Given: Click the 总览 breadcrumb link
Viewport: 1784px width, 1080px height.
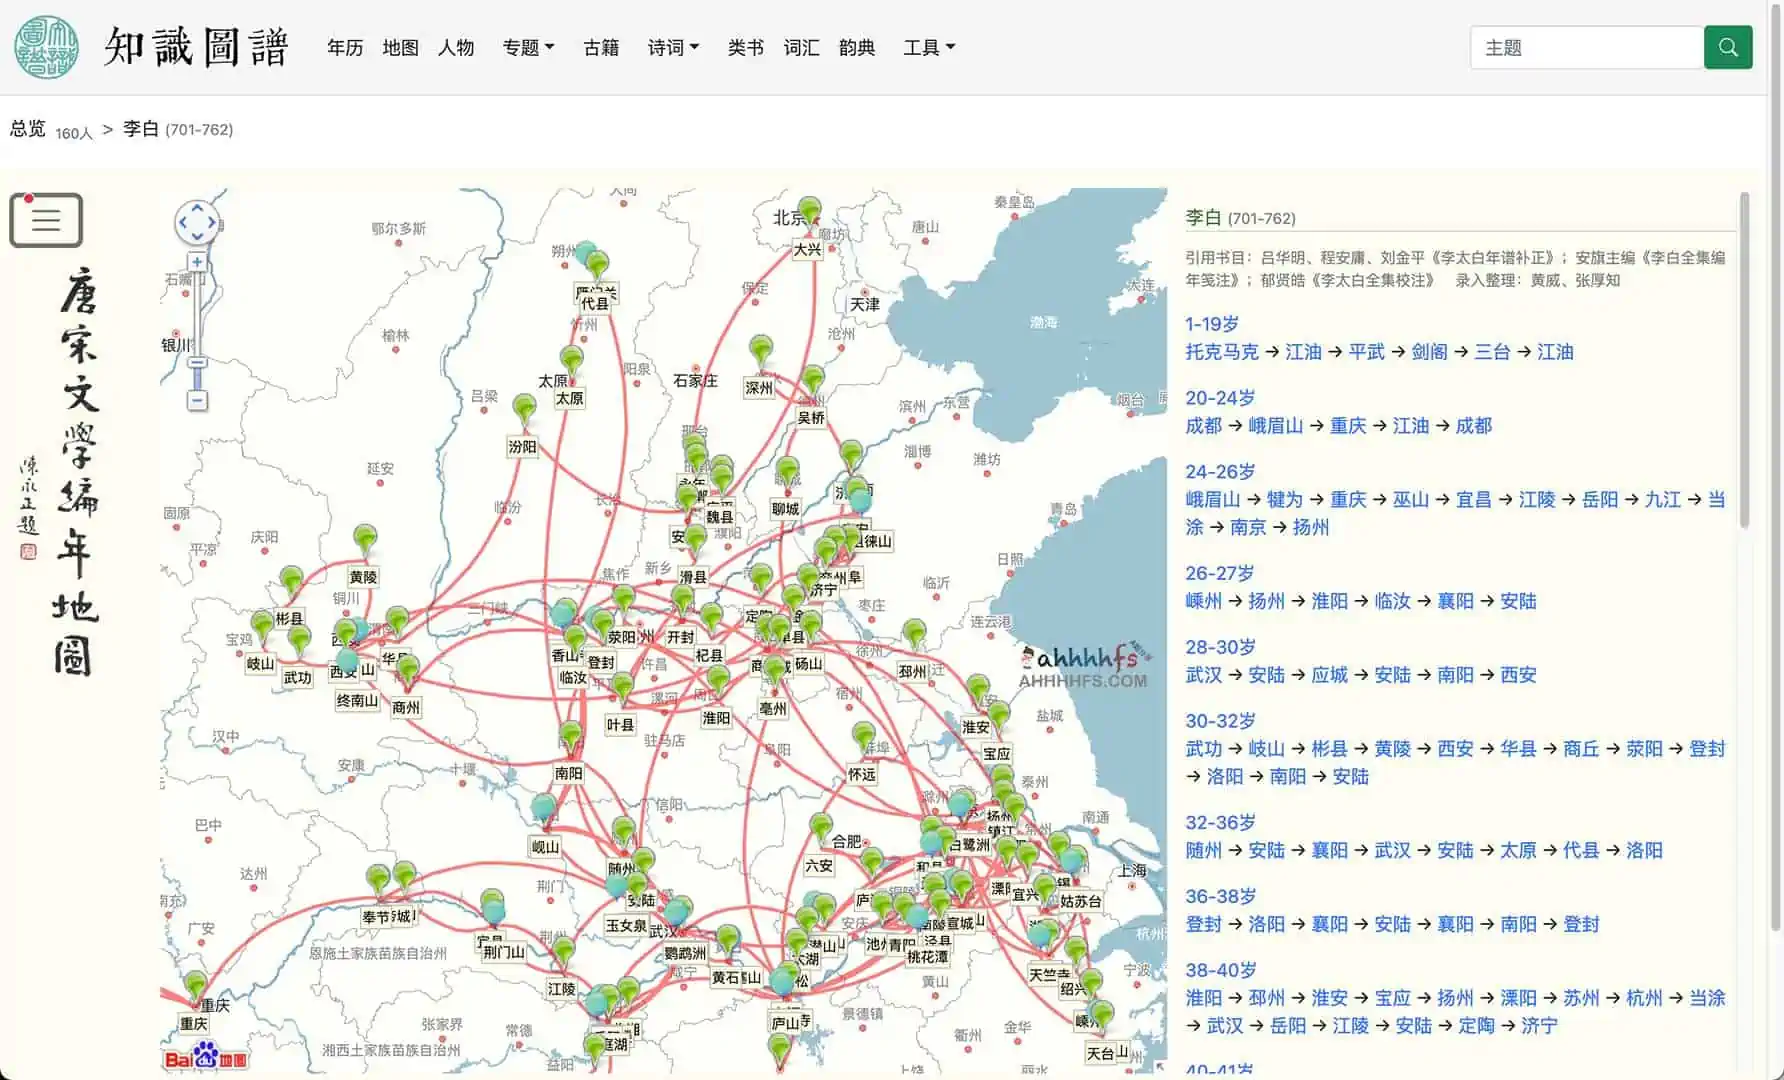Looking at the screenshot, I should [x=28, y=129].
